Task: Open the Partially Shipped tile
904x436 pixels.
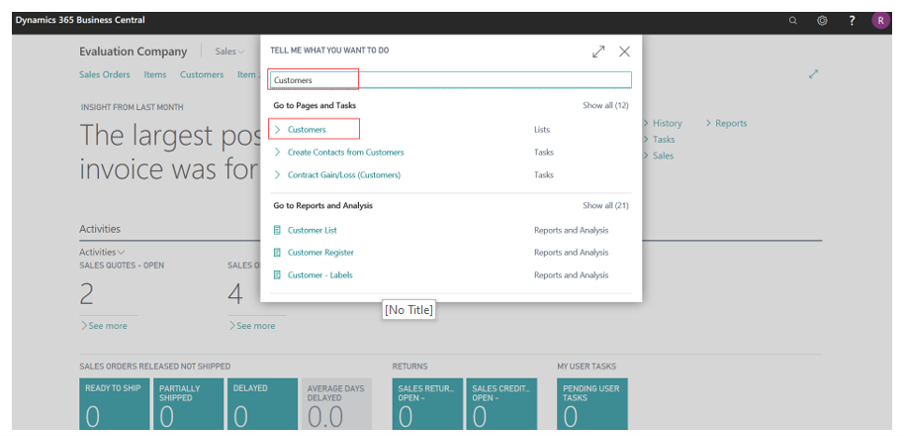Action: (x=189, y=404)
